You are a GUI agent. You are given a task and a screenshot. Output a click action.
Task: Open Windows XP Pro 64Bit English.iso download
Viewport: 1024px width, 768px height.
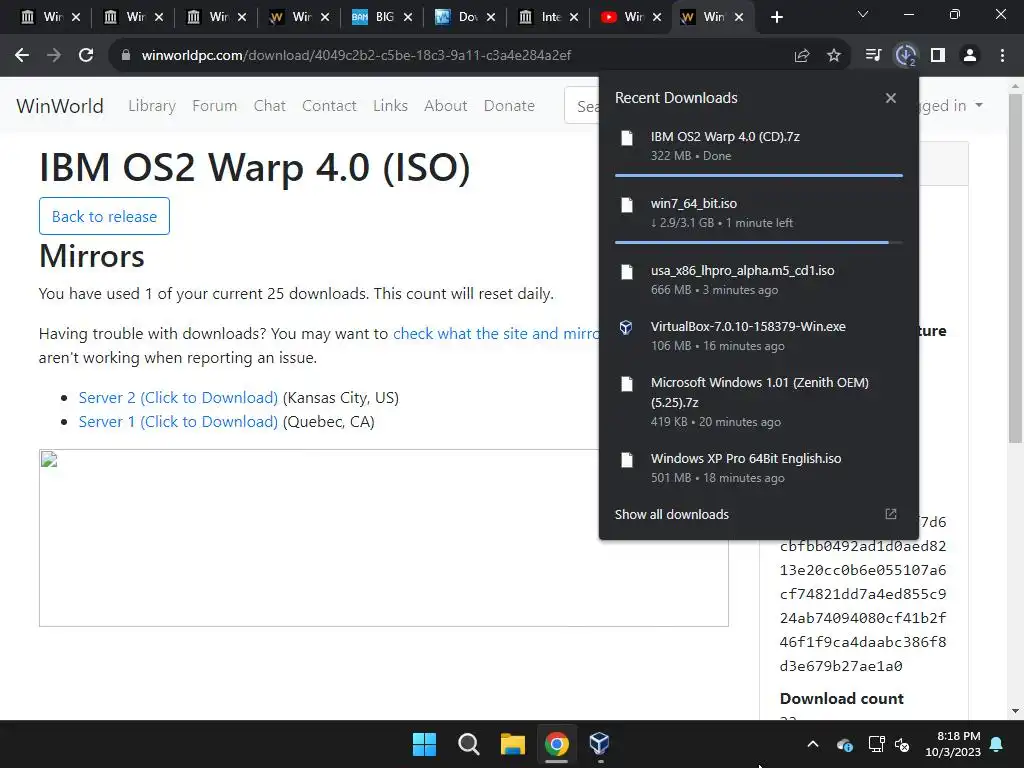coord(759,468)
